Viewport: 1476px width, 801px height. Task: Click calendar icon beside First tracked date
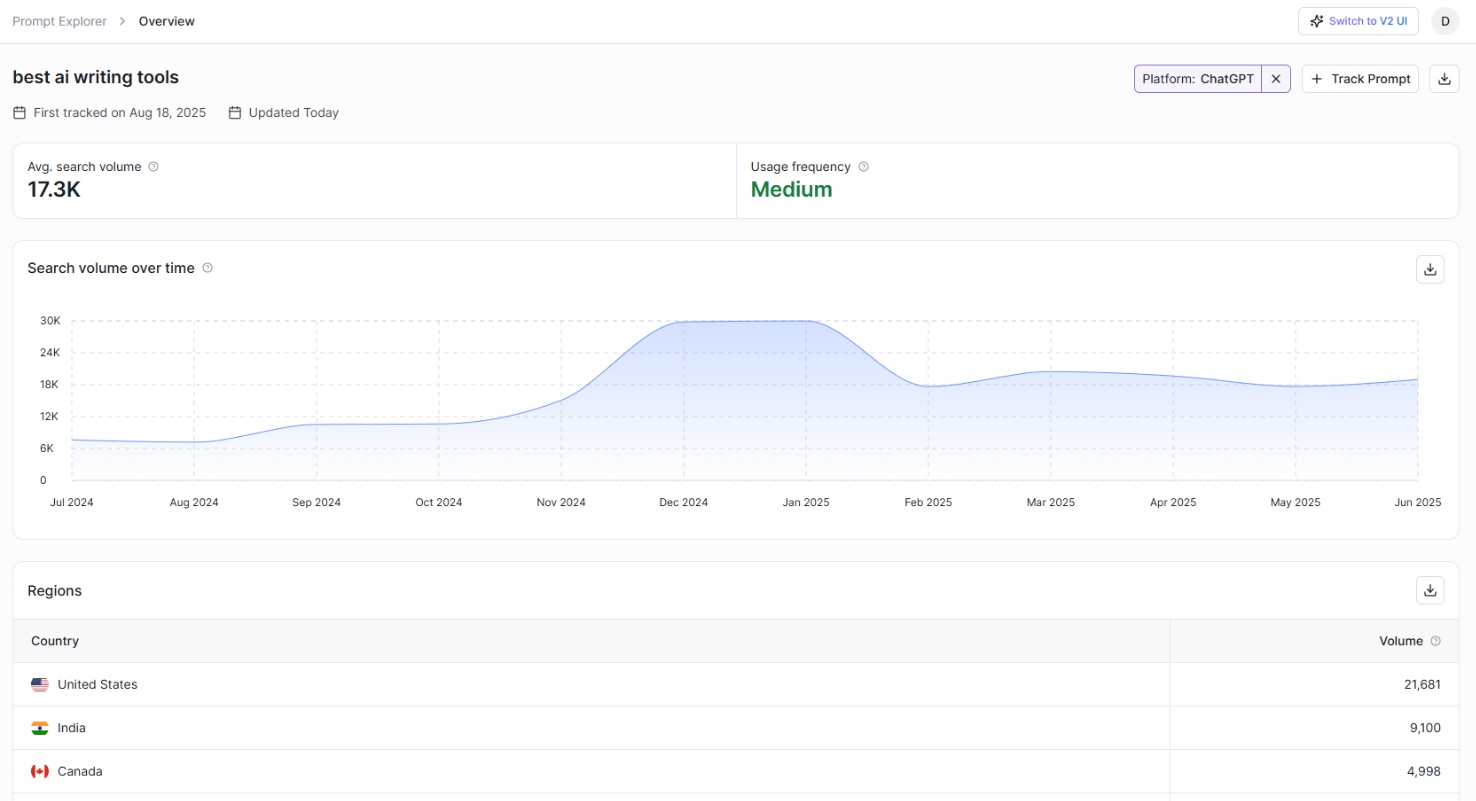pyautogui.click(x=19, y=113)
